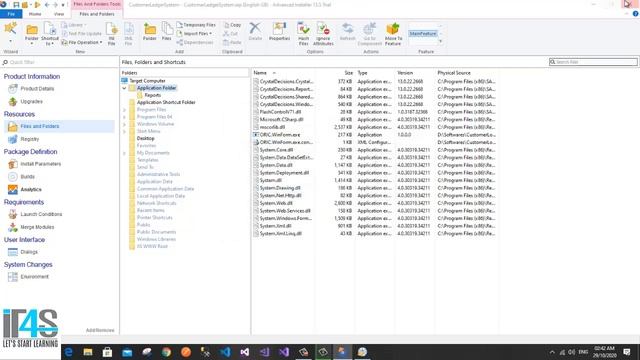Open Google Chrome from the taskbar
The image size is (640, 360).
click(166, 352)
